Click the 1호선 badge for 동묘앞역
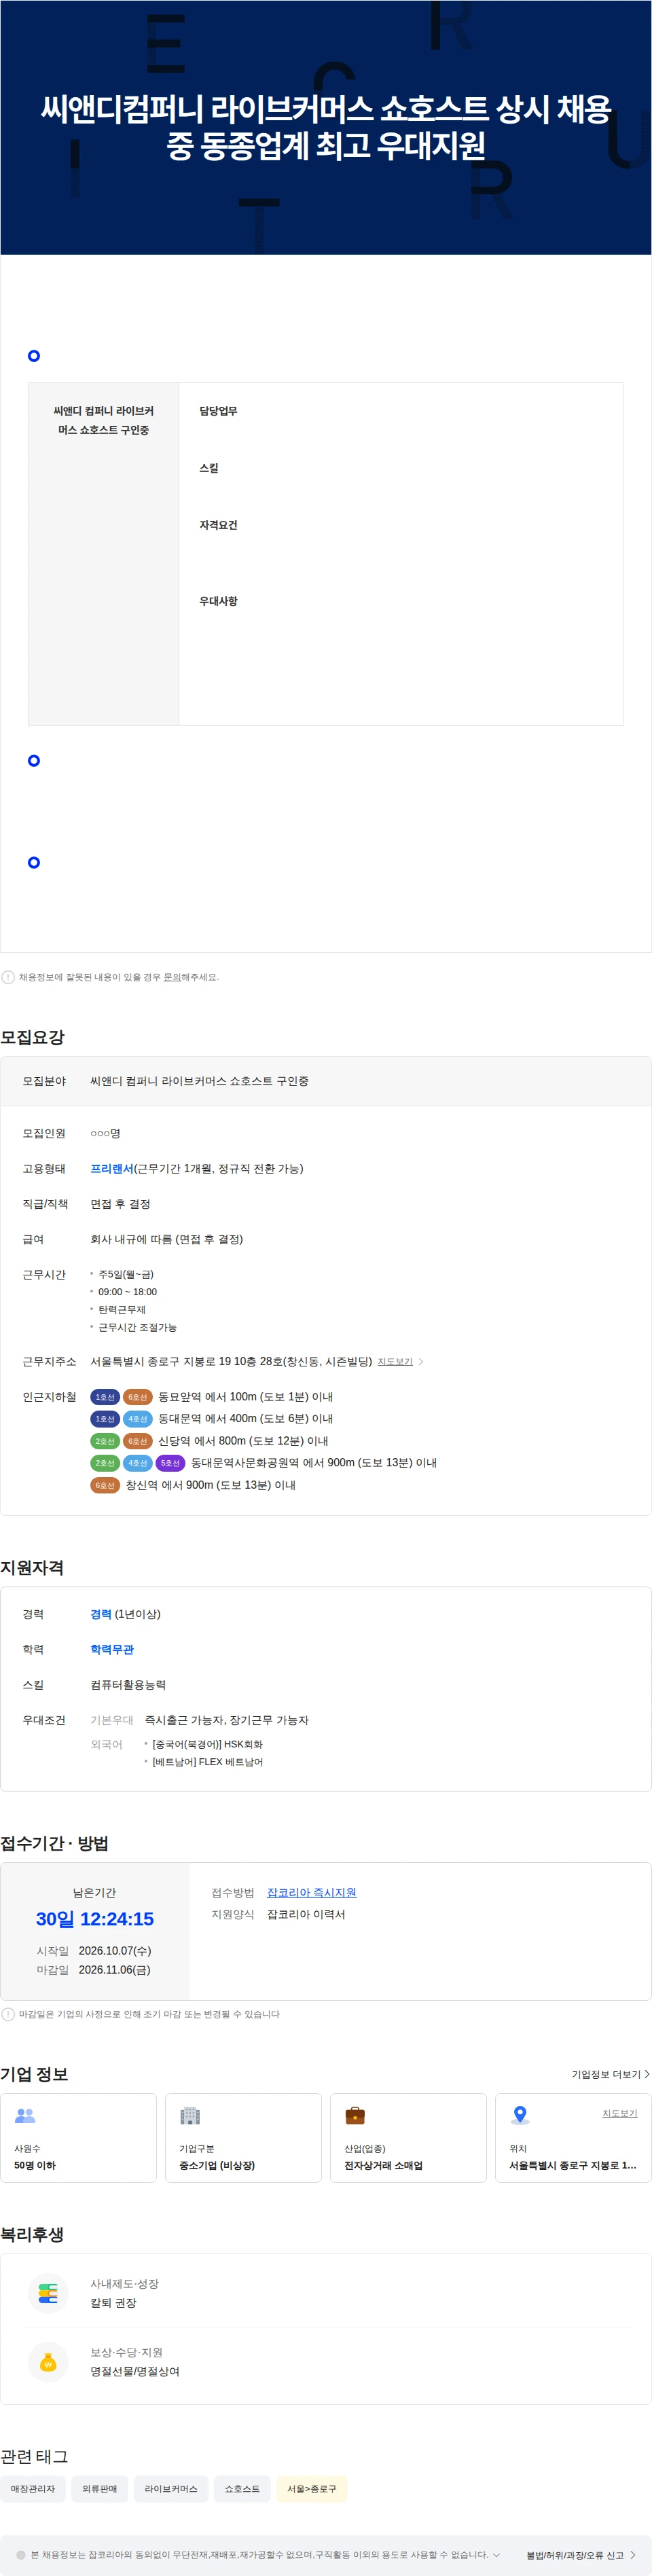Screen dimensions: 652x2576 (x=105, y=1397)
